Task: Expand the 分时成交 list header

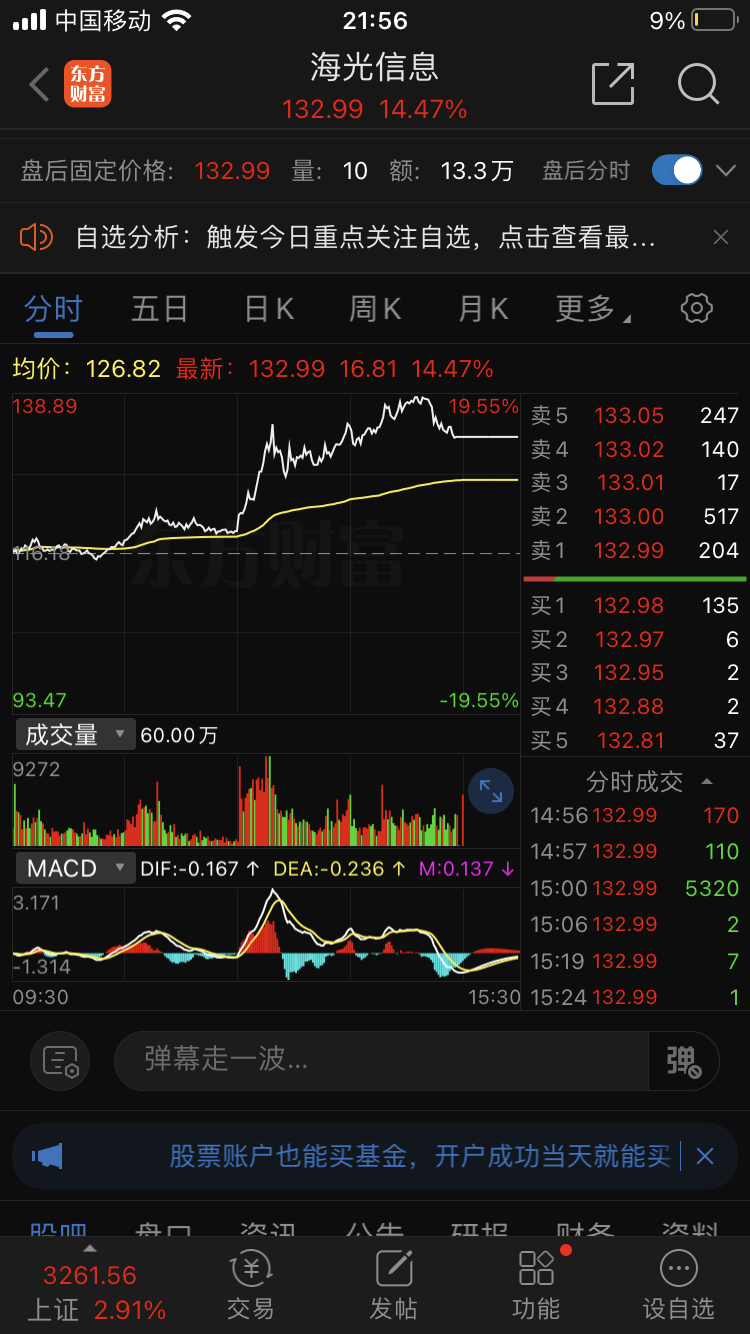Action: pyautogui.click(x=648, y=781)
